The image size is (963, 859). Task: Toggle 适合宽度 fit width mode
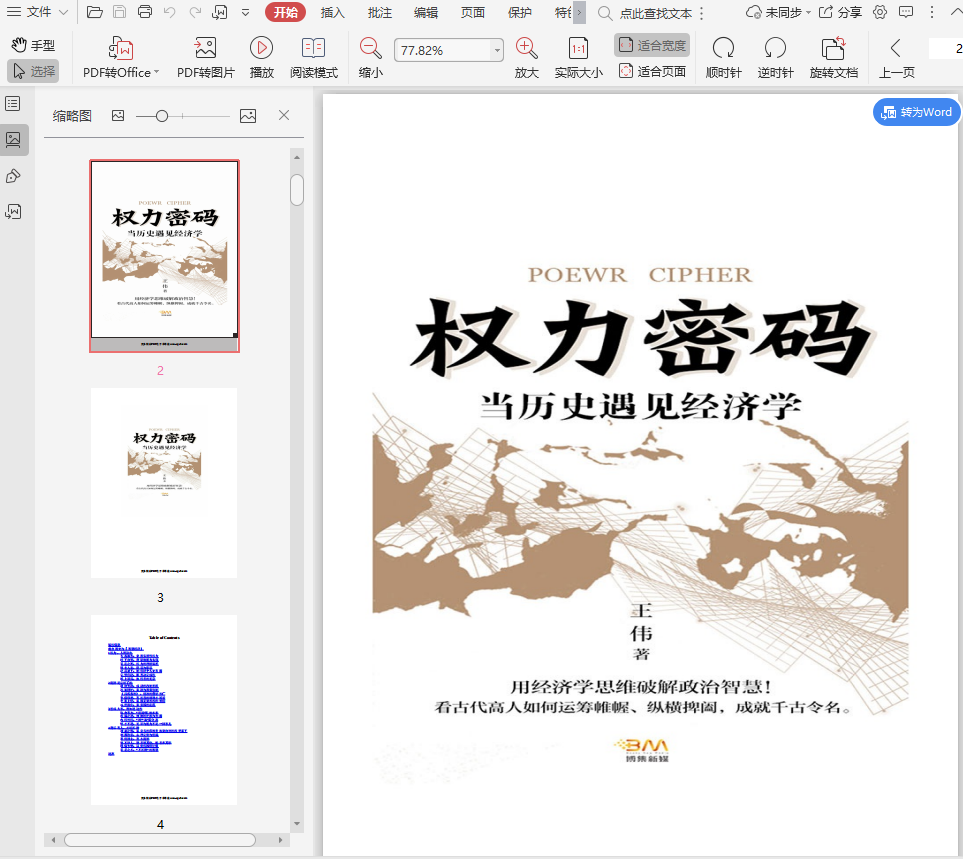[x=652, y=46]
